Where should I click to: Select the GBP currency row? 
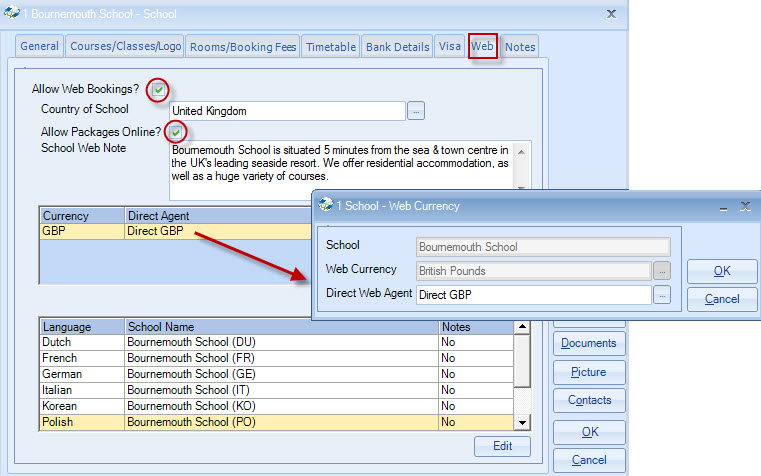coord(170,231)
